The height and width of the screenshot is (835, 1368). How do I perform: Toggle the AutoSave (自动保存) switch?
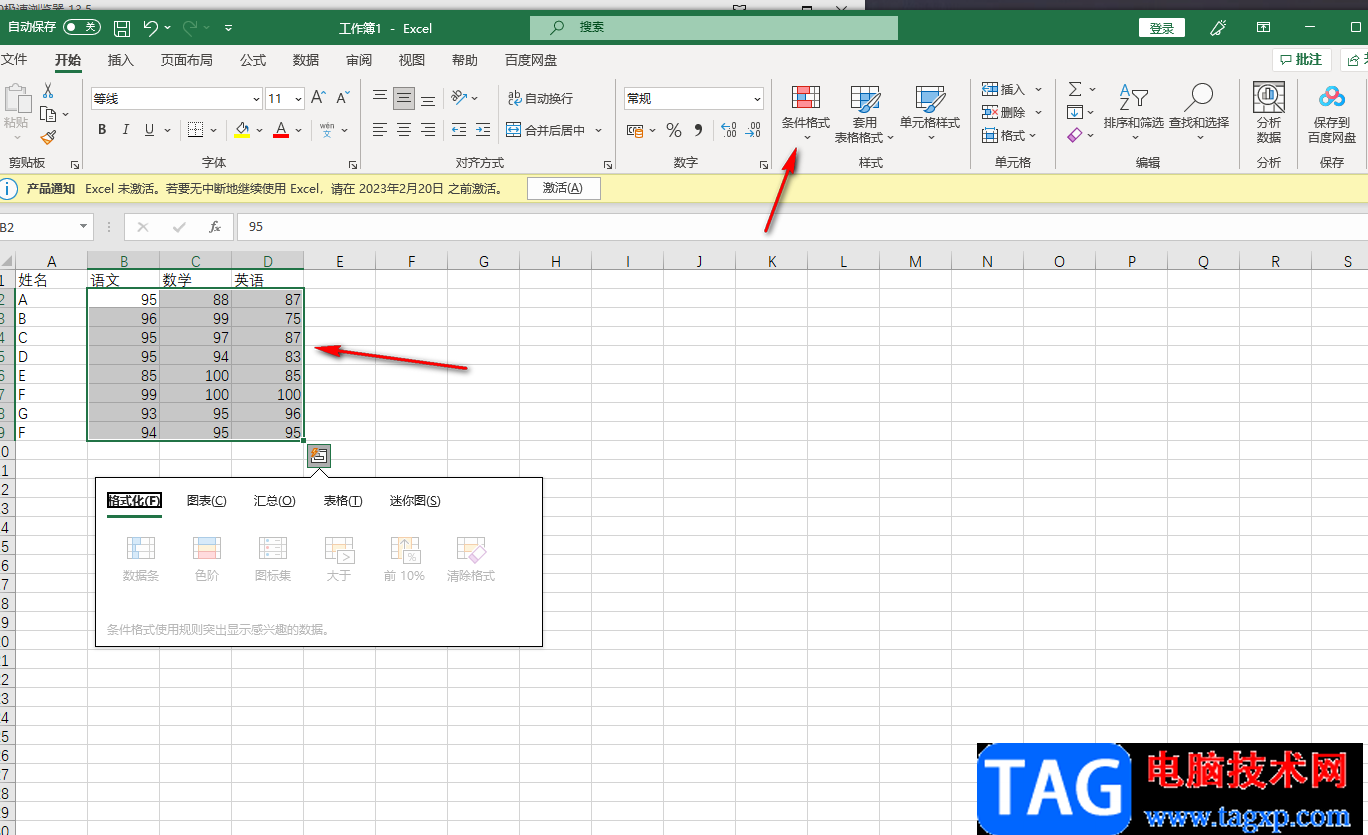tap(82, 27)
